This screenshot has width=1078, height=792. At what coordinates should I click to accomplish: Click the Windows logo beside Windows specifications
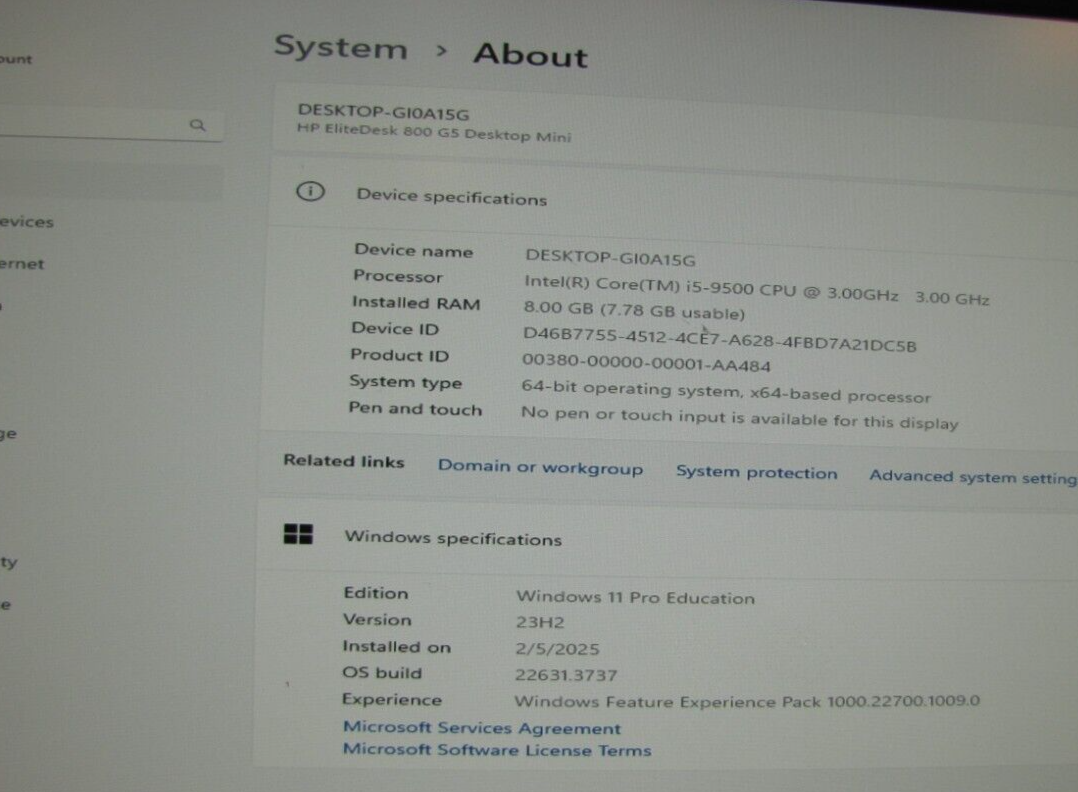coord(298,534)
